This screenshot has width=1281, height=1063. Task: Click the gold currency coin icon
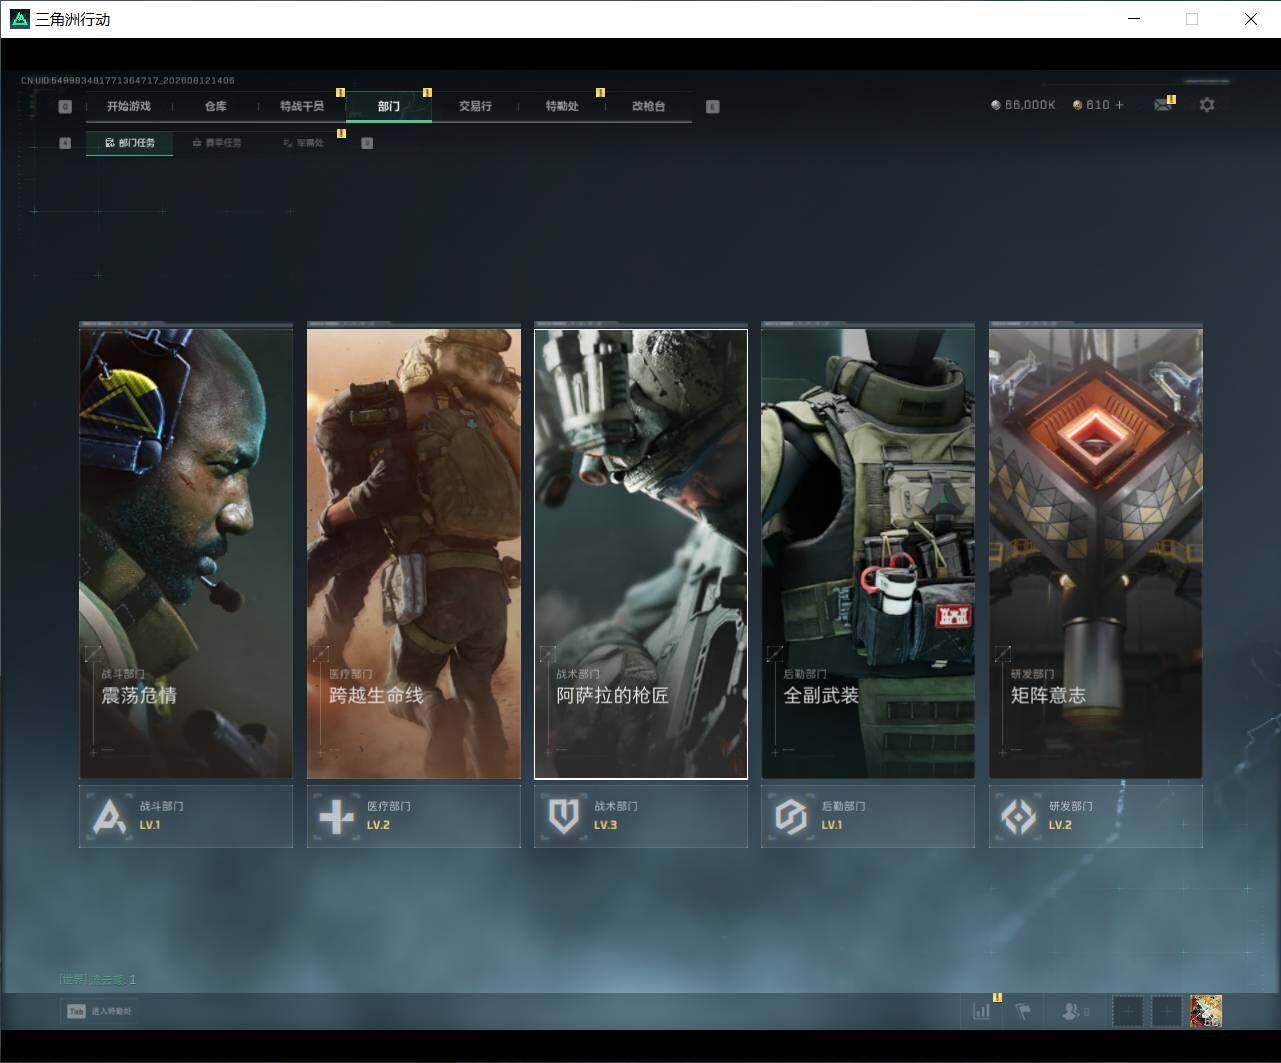pyautogui.click(x=1077, y=105)
